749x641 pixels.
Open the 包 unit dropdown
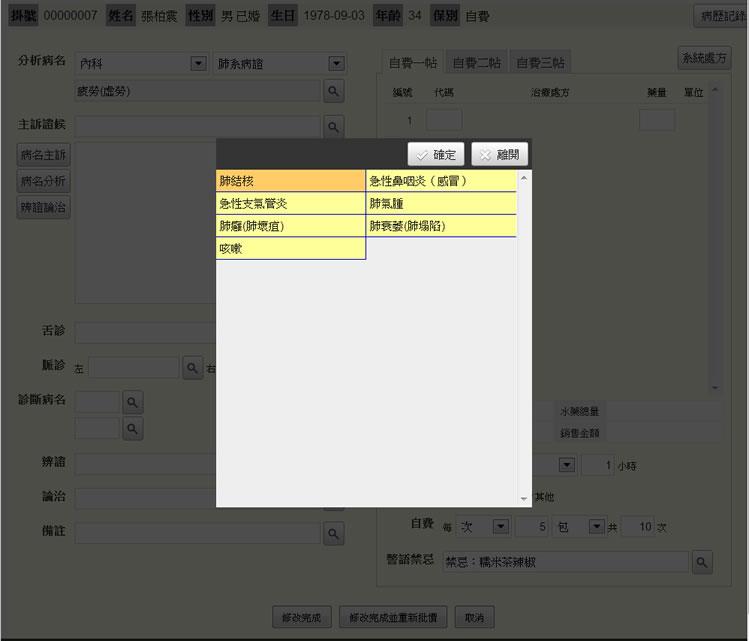click(597, 526)
